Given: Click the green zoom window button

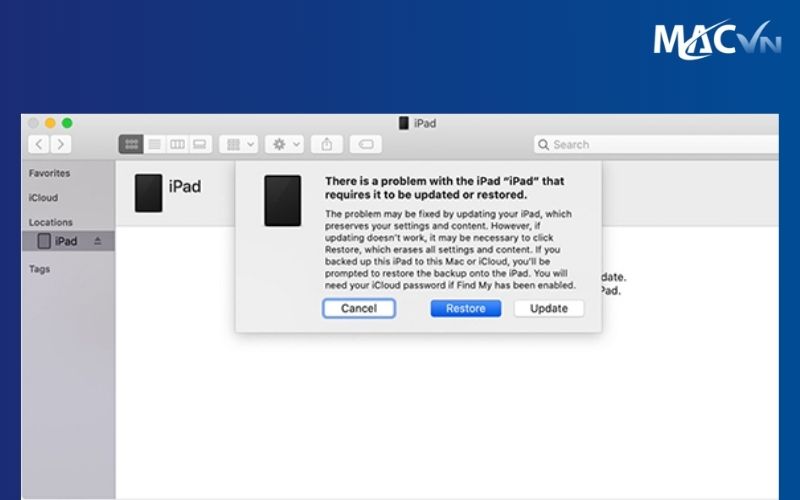Looking at the screenshot, I should coord(67,123).
